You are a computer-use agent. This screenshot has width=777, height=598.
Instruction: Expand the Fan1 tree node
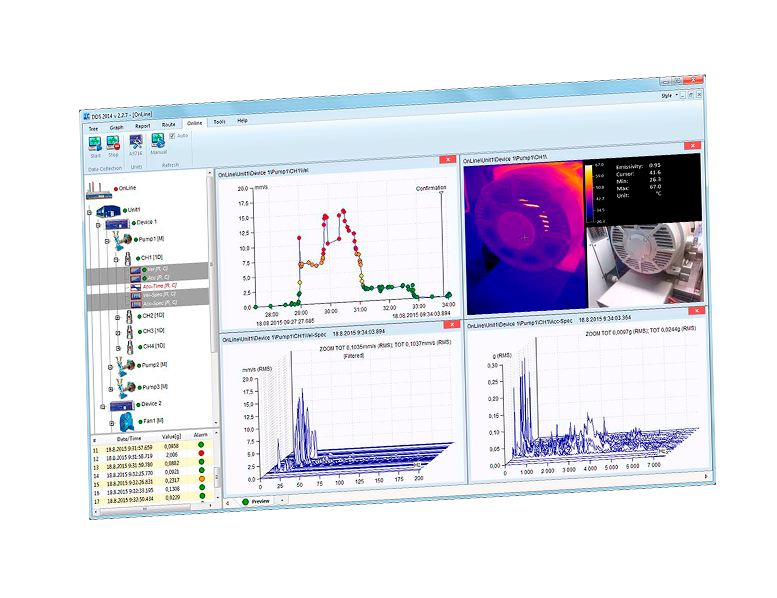coord(112,424)
